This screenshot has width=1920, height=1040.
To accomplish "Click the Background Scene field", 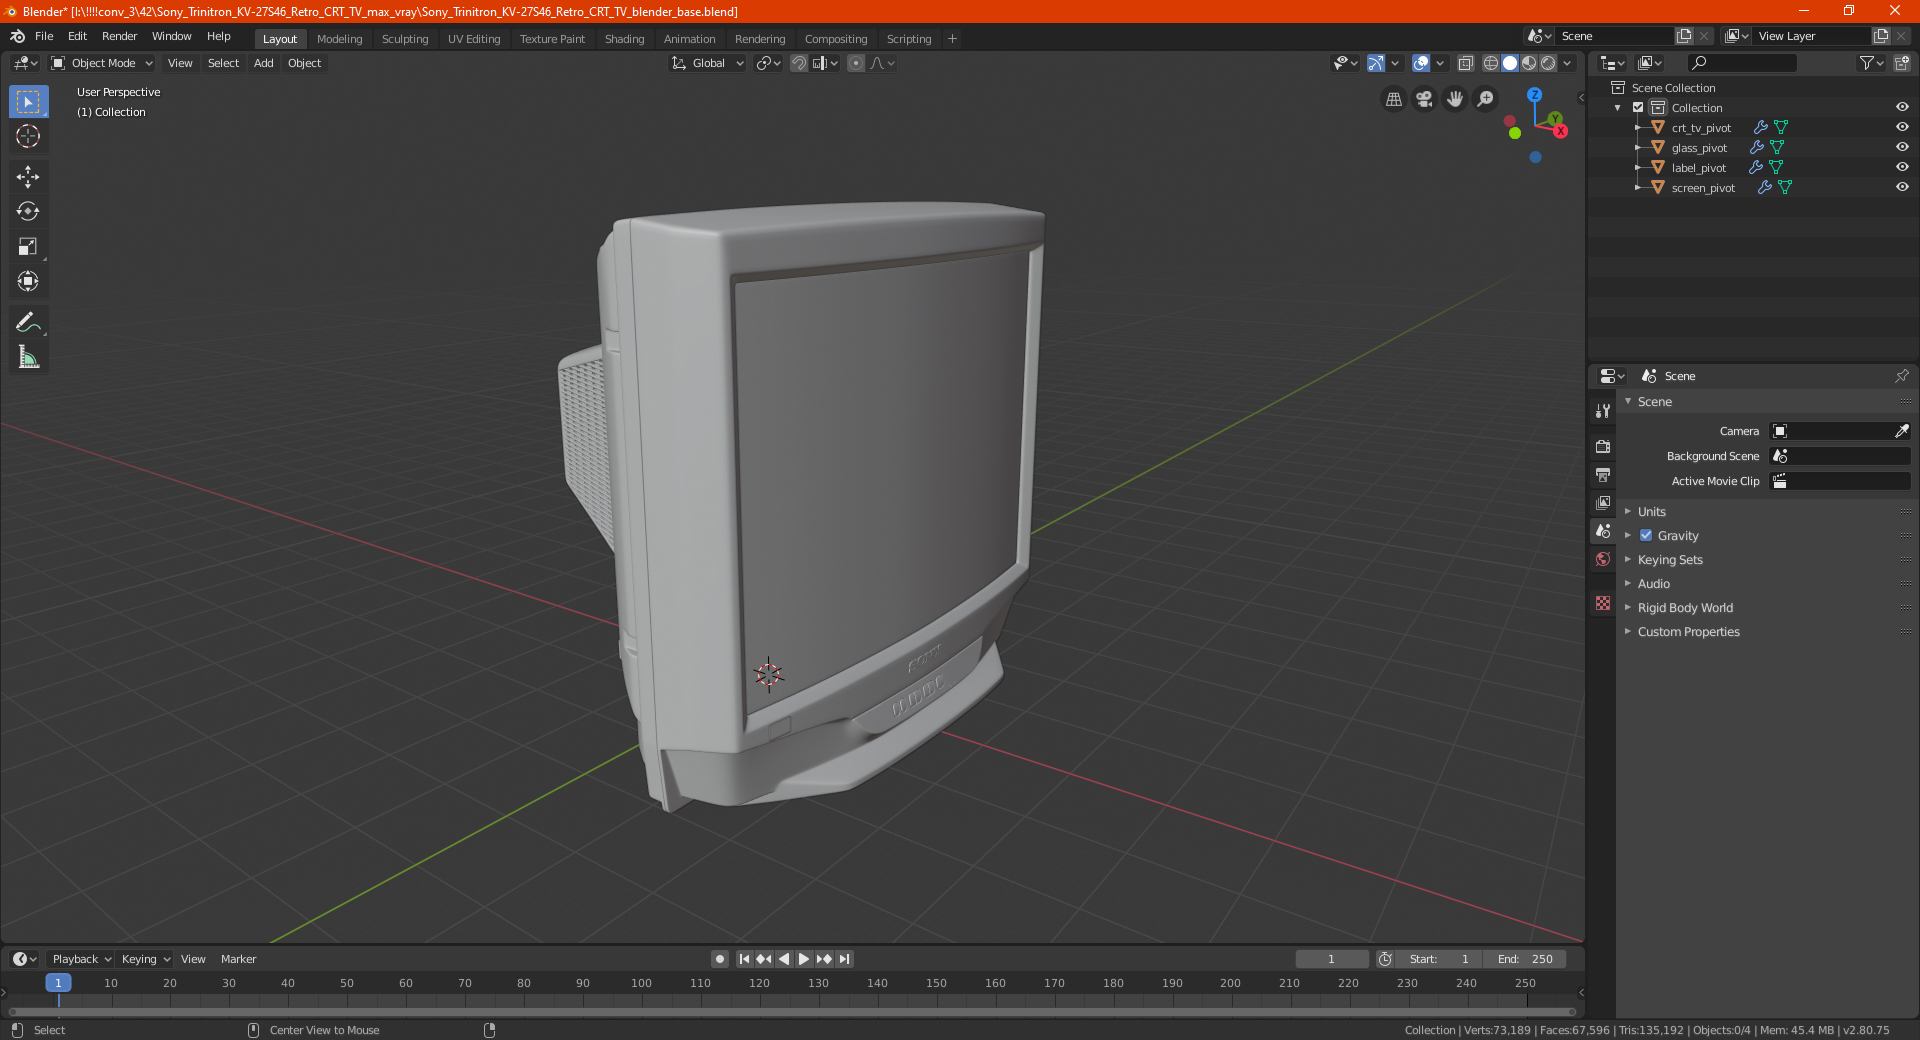I will click(1840, 456).
